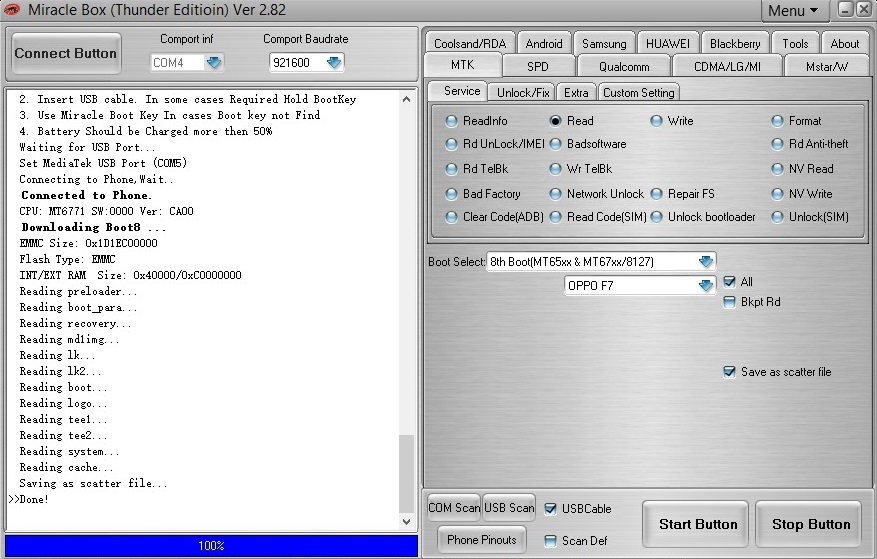
Task: Click the 'Connected to Phone.' log line
Action: (x=86, y=195)
